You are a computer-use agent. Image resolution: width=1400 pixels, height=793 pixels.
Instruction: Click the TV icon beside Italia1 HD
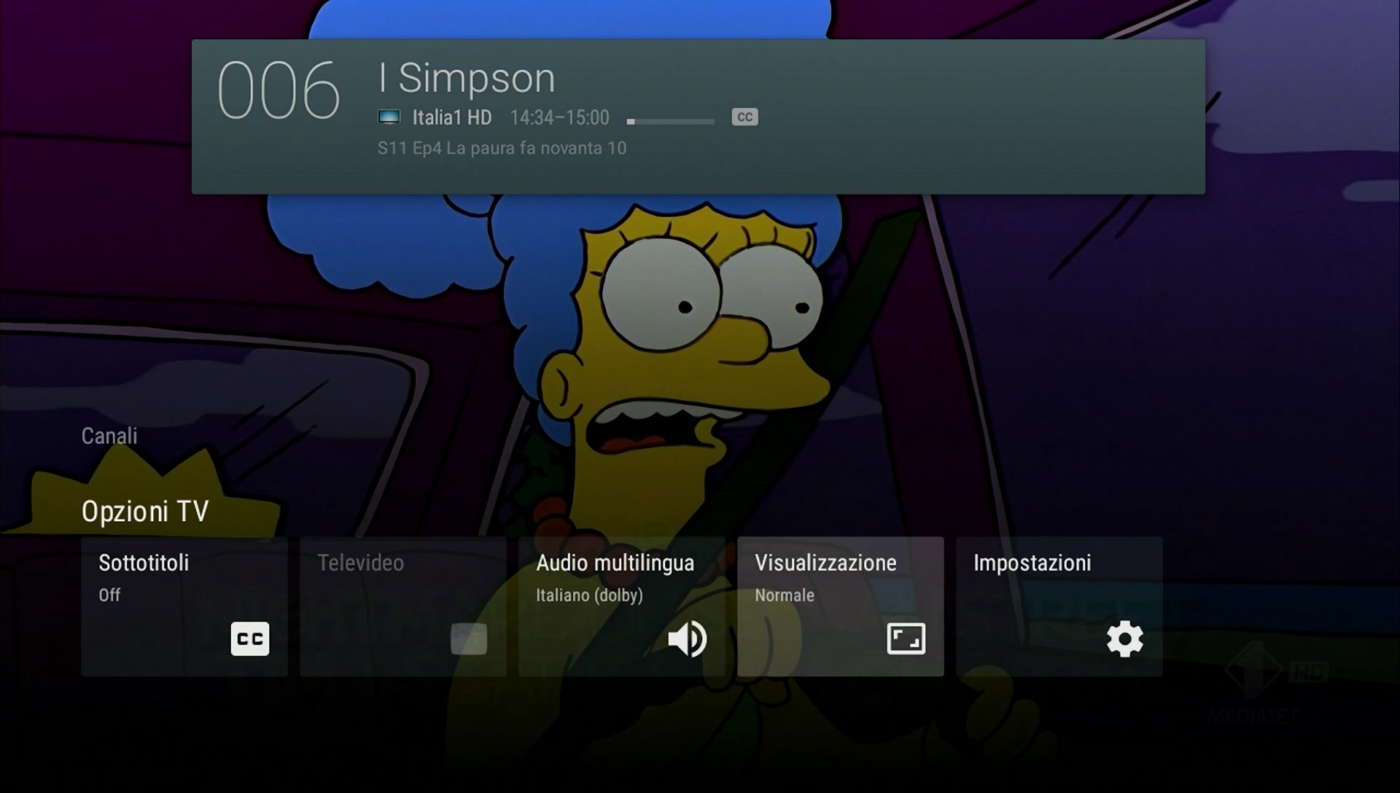pyautogui.click(x=389, y=117)
